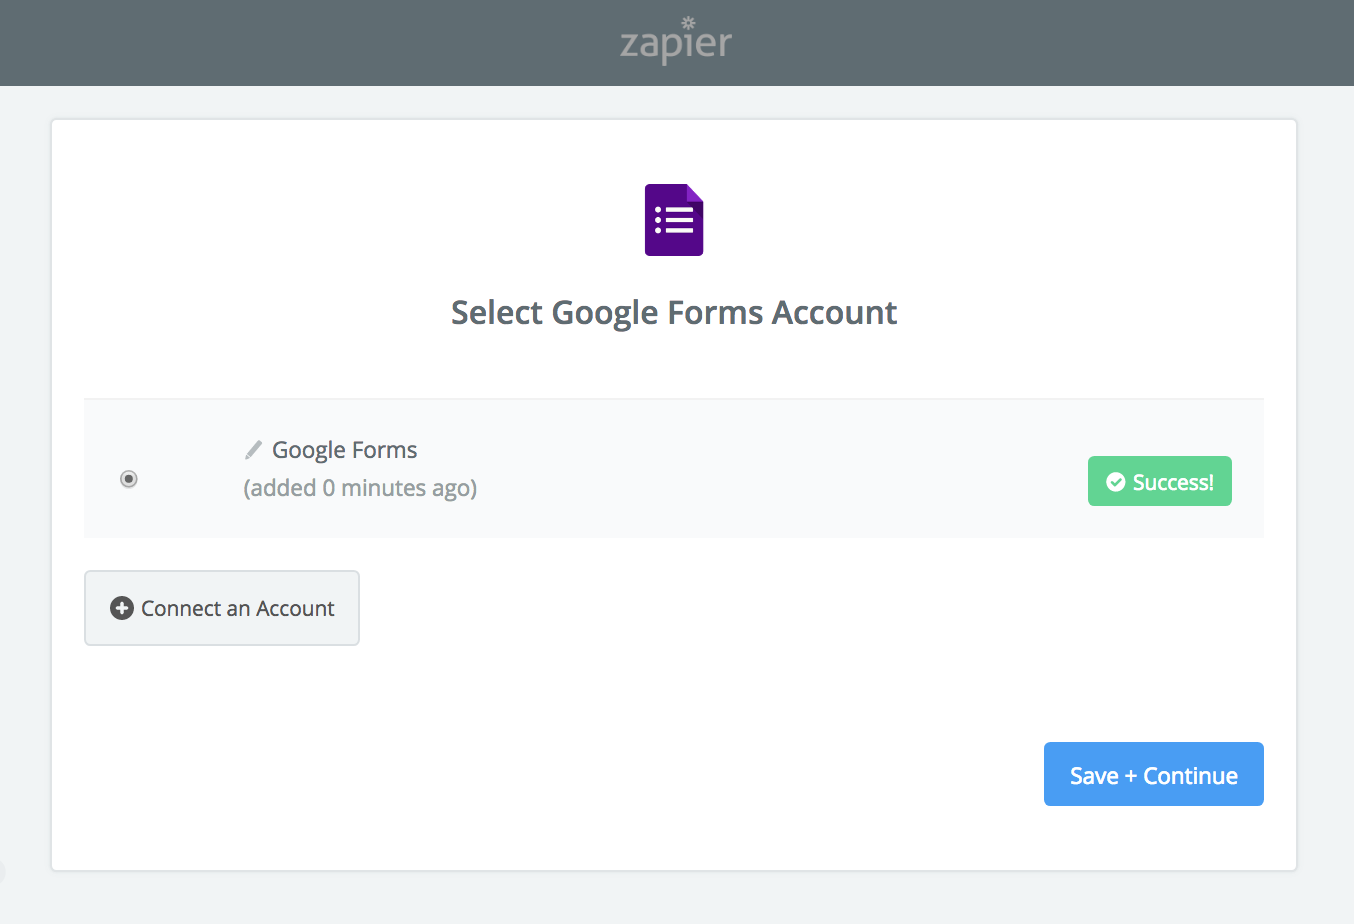Click the Zapier logo in header

tap(676, 41)
